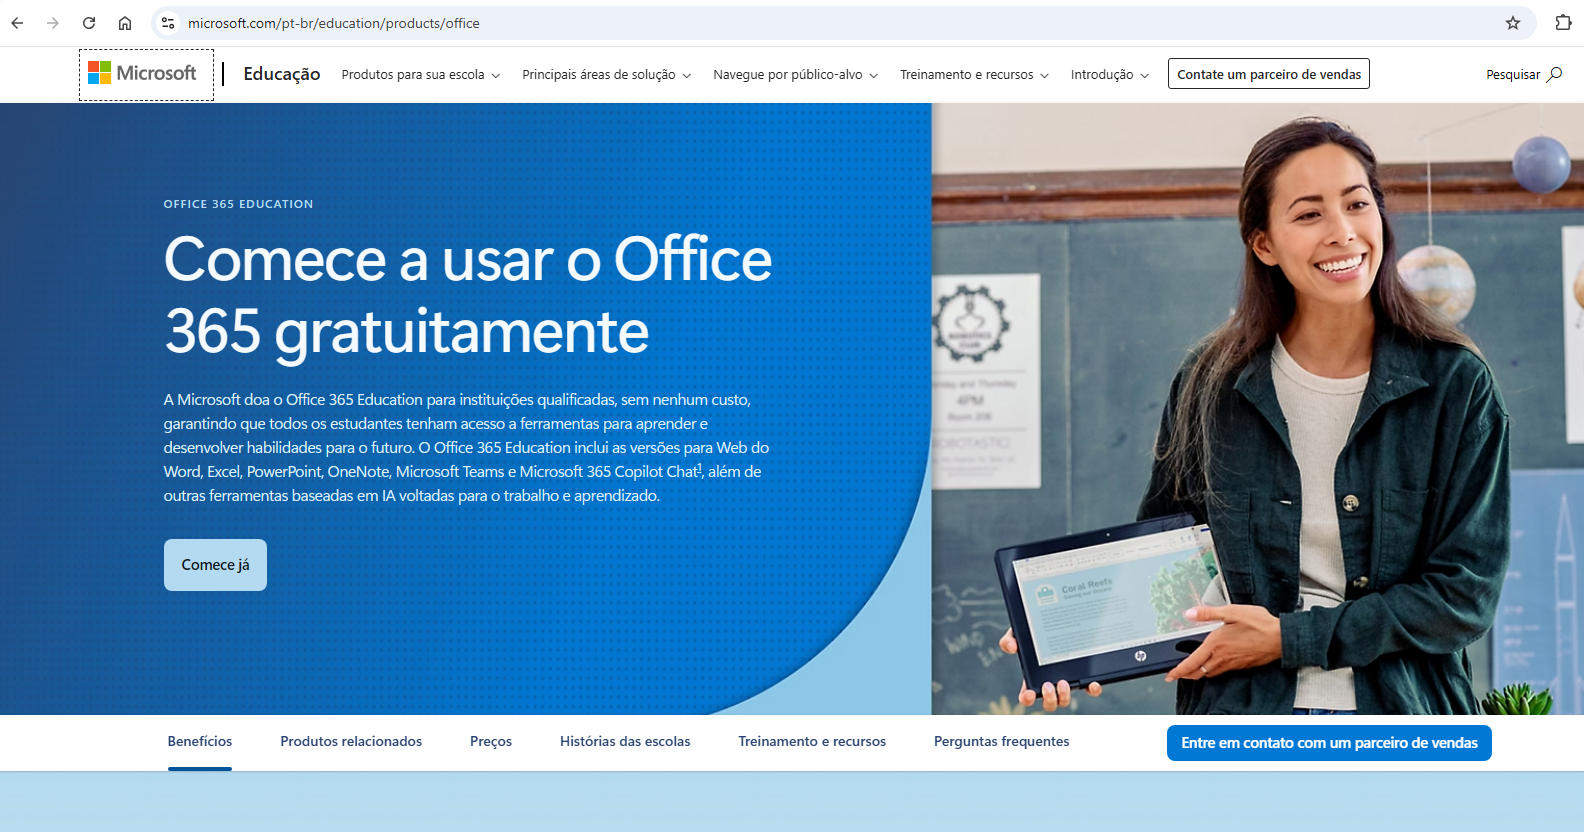The height and width of the screenshot is (832, 1584).
Task: View site information icon in address bar
Action: (x=168, y=23)
